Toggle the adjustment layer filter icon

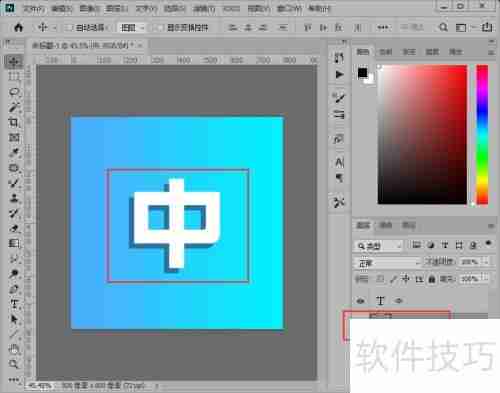(431, 245)
